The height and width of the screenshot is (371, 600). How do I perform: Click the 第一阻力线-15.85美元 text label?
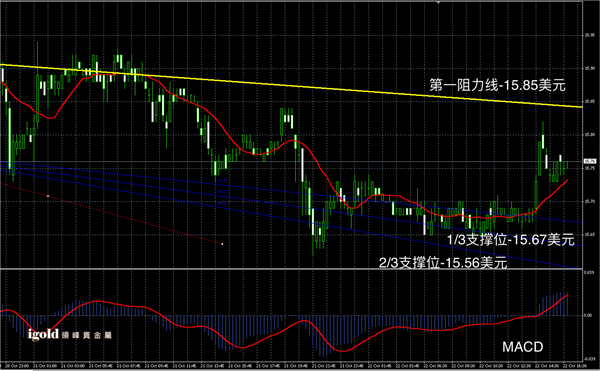497,85
